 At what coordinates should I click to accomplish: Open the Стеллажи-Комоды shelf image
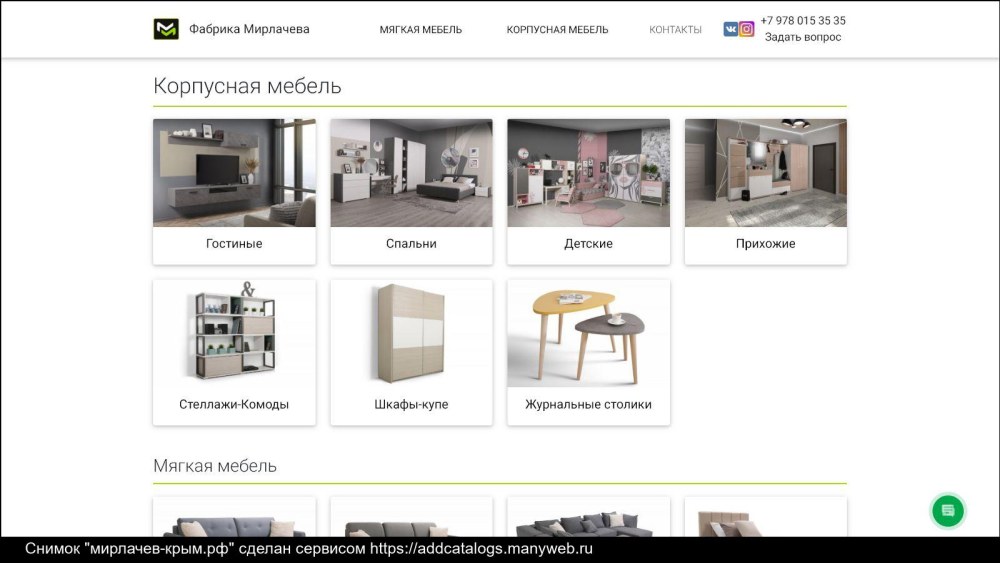coord(234,333)
